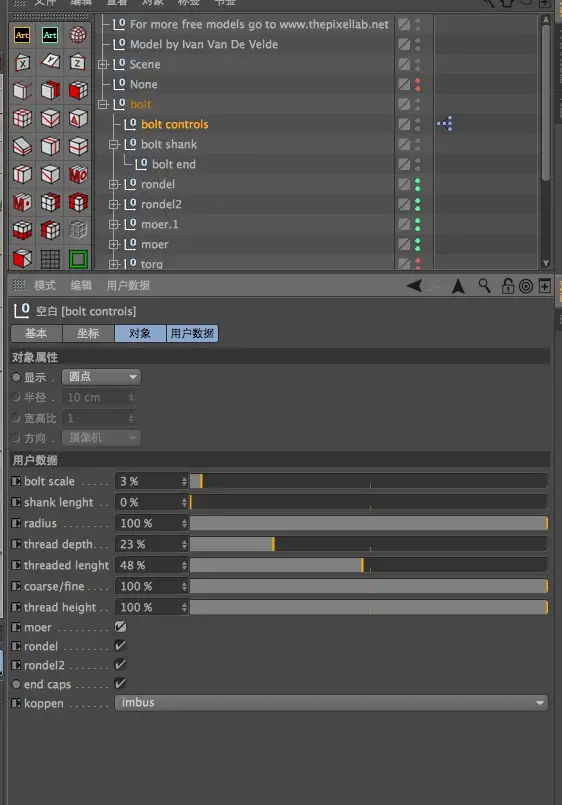Toggle the attribute manager lock icon

point(507,285)
